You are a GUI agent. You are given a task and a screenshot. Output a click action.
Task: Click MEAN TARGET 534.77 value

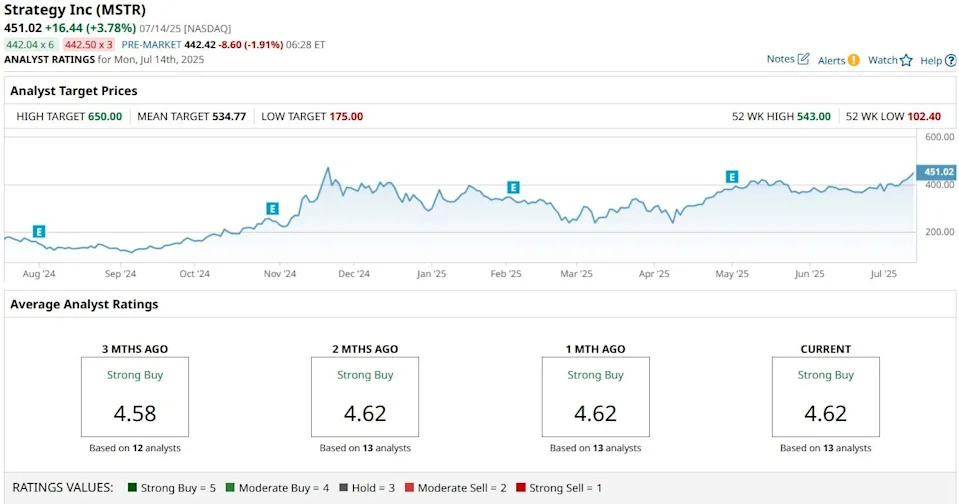[229, 116]
